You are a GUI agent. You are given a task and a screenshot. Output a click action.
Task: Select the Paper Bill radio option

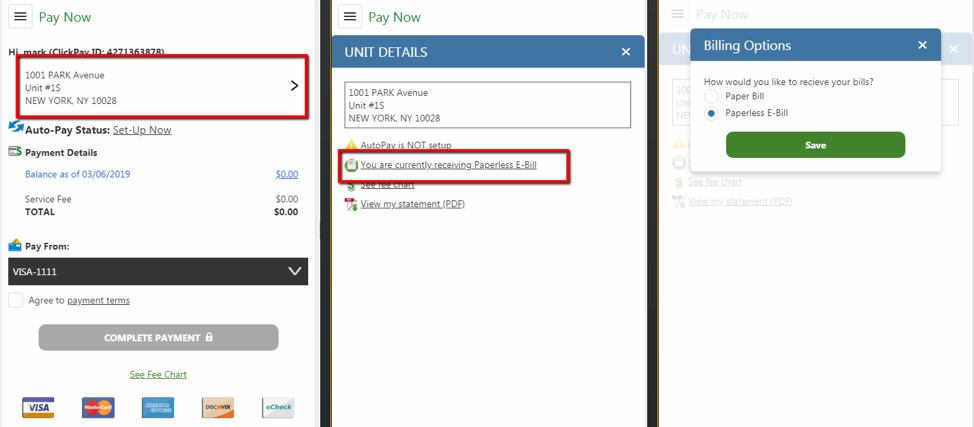(711, 96)
